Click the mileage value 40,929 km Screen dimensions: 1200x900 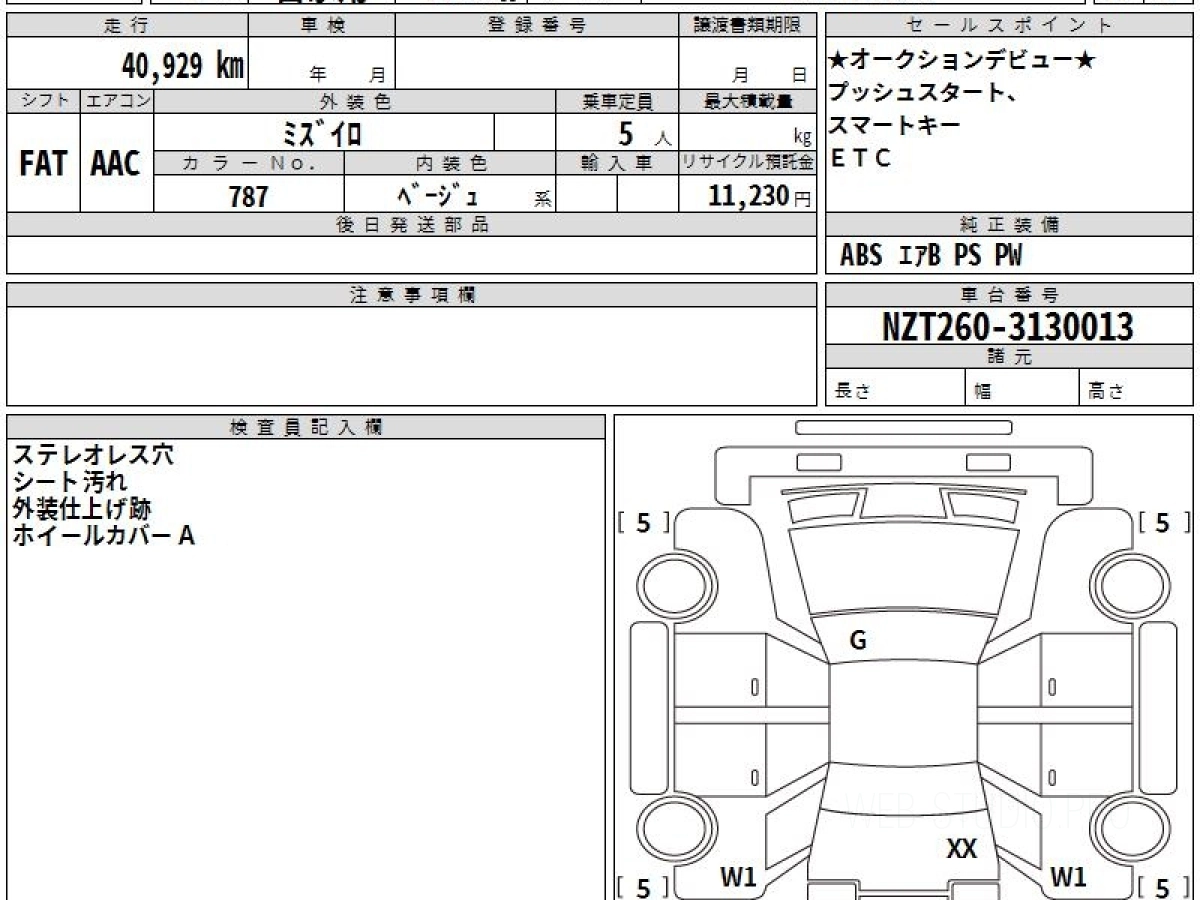coord(183,66)
